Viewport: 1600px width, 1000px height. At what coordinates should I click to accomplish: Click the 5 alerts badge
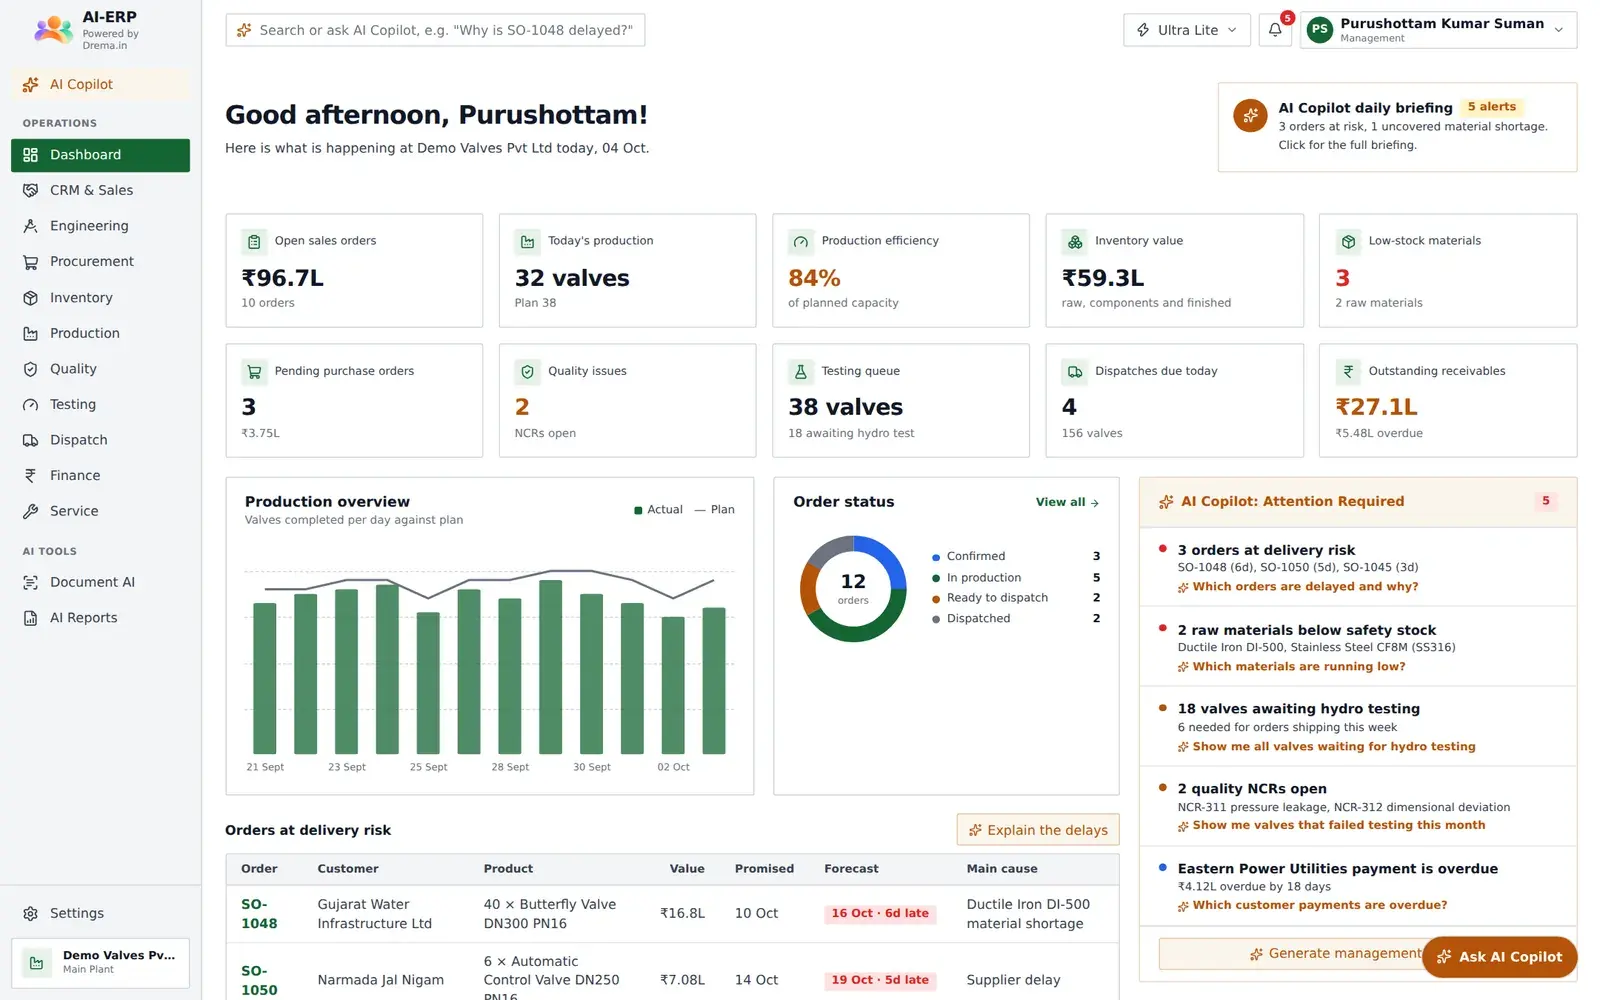tap(1491, 107)
